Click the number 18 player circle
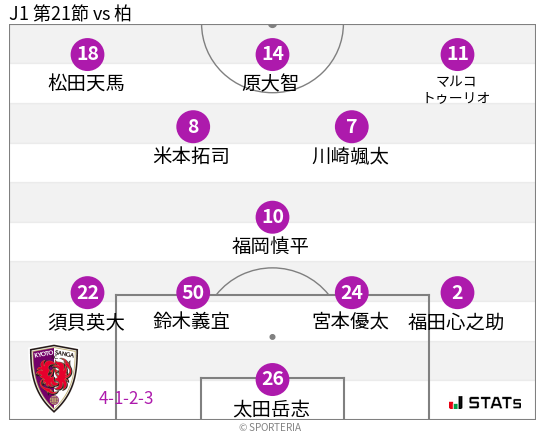Viewport: 545px width, 435px height. coord(88,54)
